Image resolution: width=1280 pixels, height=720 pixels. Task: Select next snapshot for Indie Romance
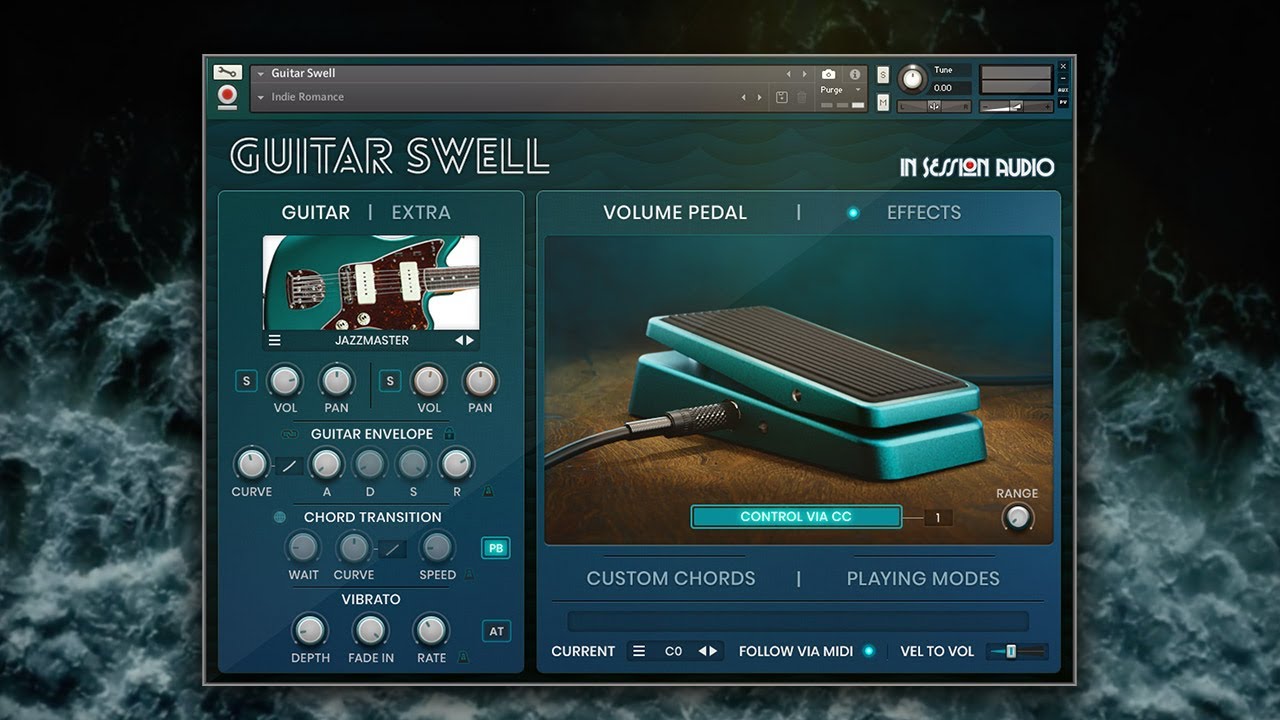pyautogui.click(x=759, y=97)
